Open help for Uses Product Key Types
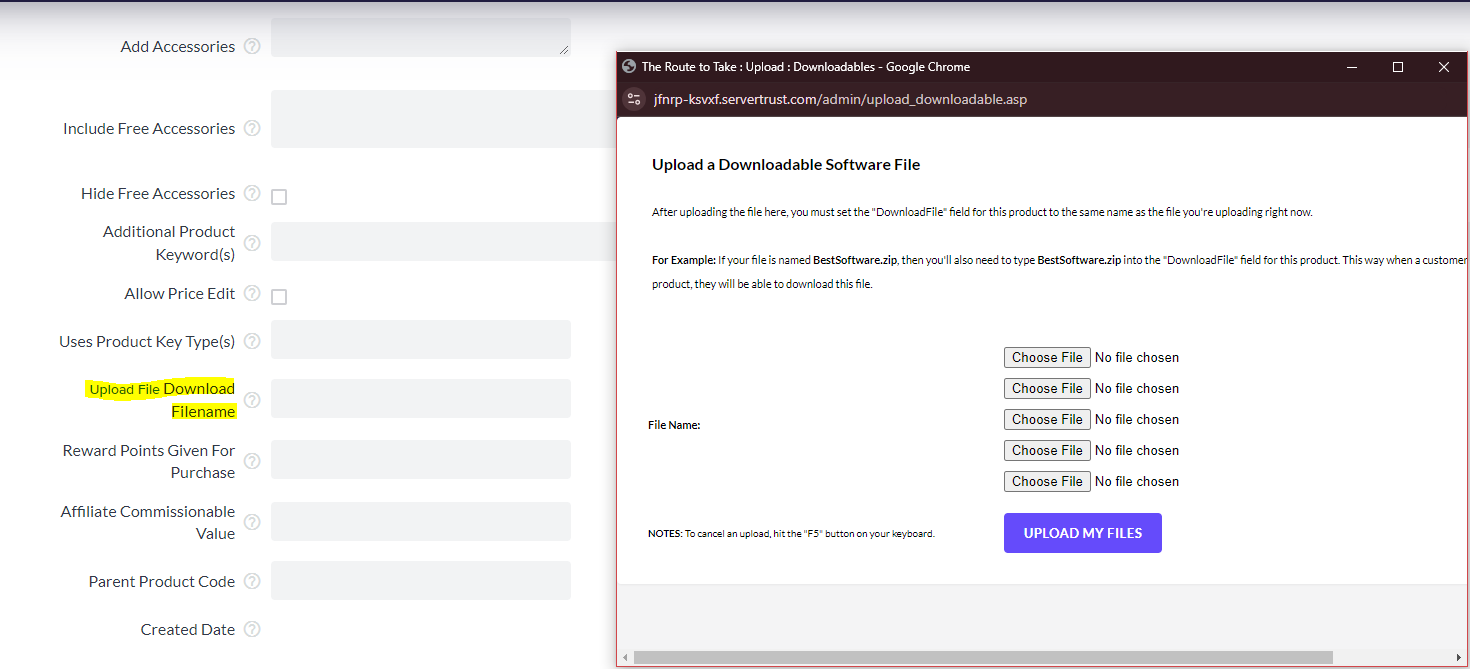 [x=251, y=341]
